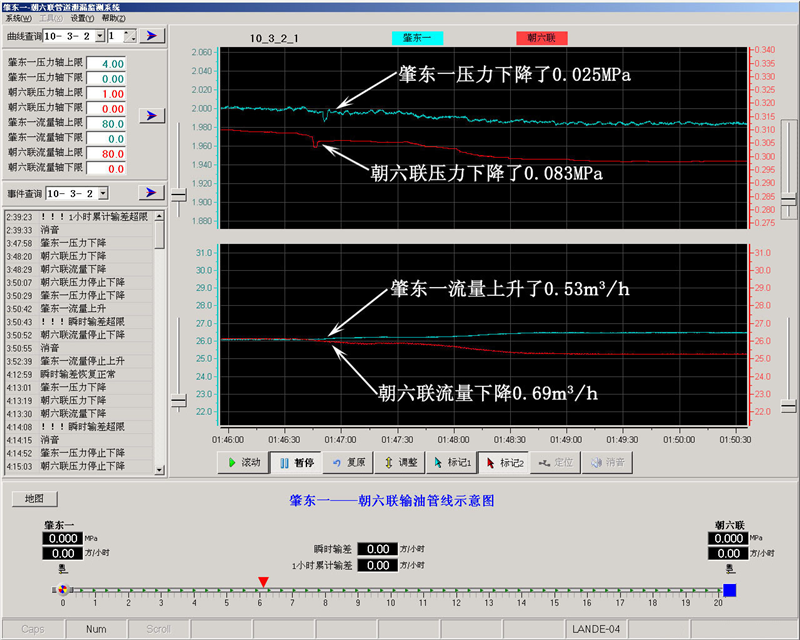Click the 肇东一压力轴上限 input field
The image size is (800, 640).
106,64
